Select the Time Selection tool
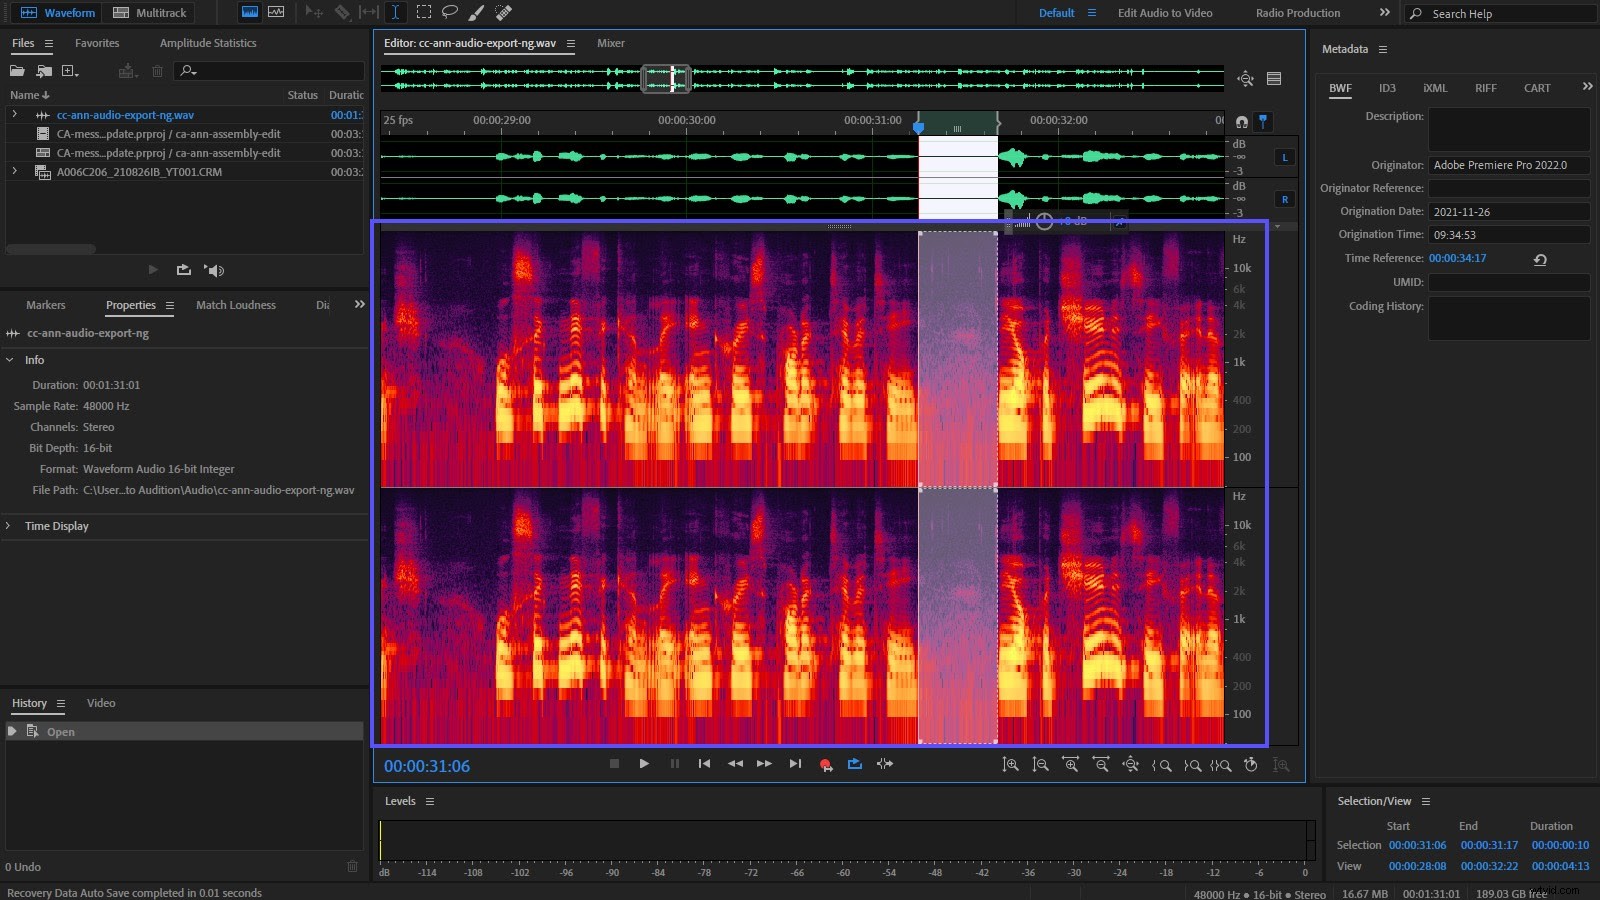Image resolution: width=1600 pixels, height=900 pixels. [x=396, y=12]
